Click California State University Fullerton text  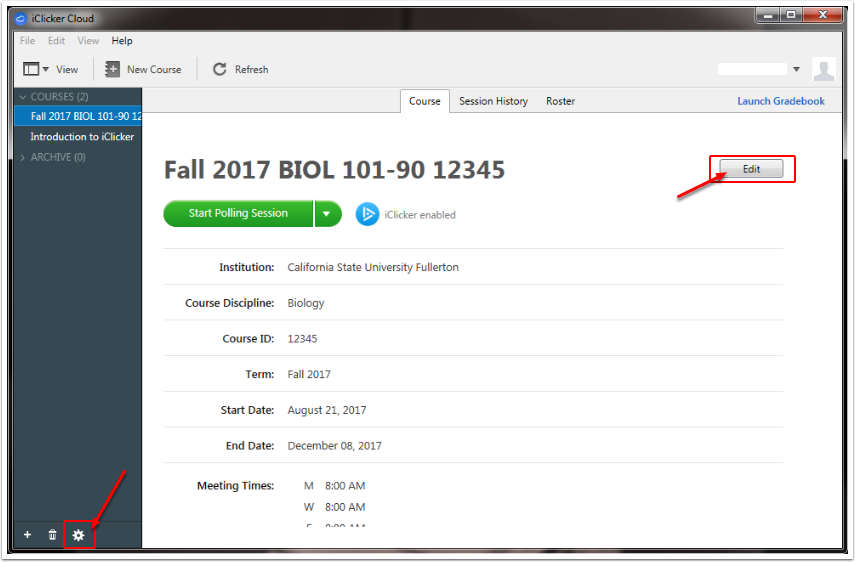tap(373, 267)
